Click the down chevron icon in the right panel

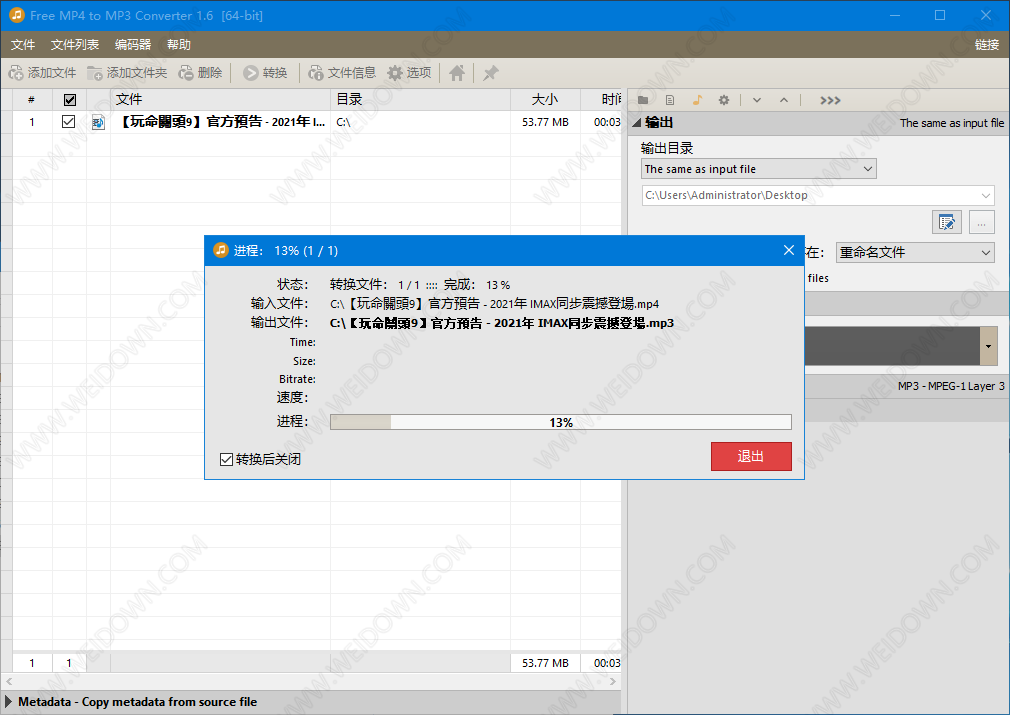757,100
